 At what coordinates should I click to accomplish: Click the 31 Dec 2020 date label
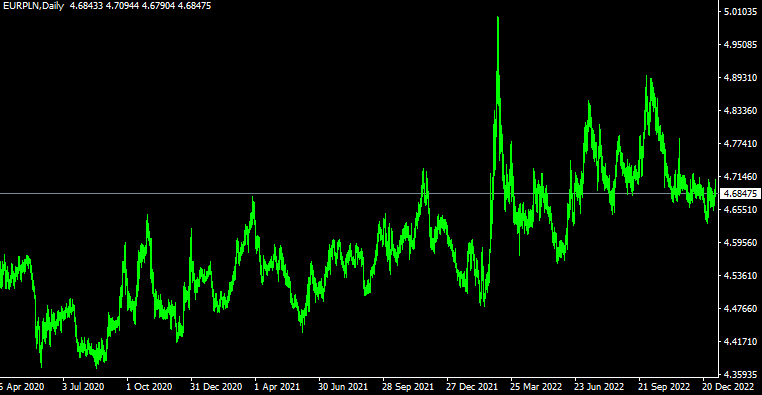pyautogui.click(x=216, y=387)
